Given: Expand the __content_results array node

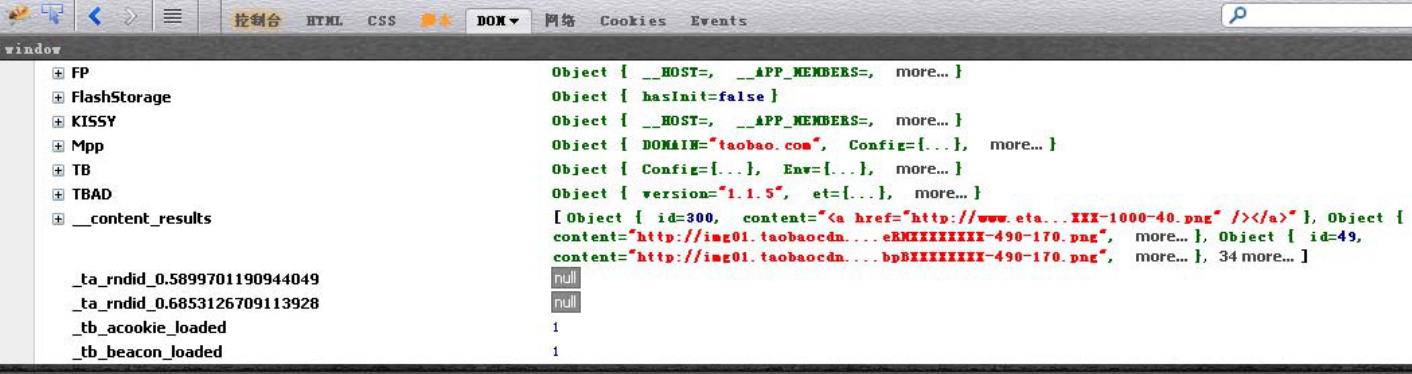Looking at the screenshot, I should point(58,219).
